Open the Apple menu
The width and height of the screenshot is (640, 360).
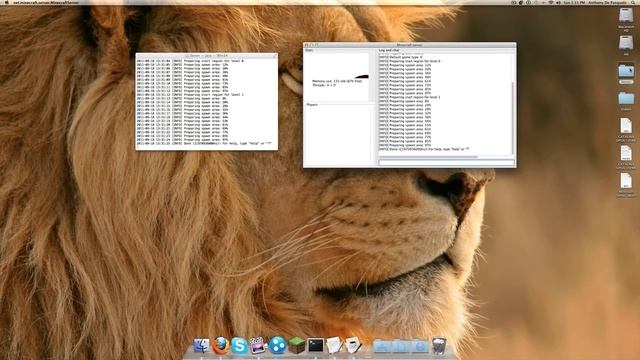(7, 2)
